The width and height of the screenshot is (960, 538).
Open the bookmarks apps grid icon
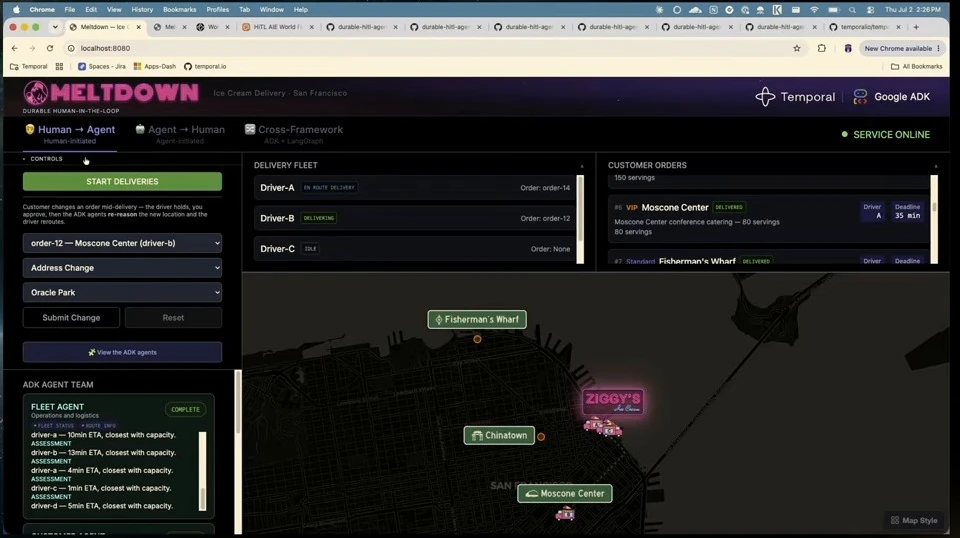[59, 66]
